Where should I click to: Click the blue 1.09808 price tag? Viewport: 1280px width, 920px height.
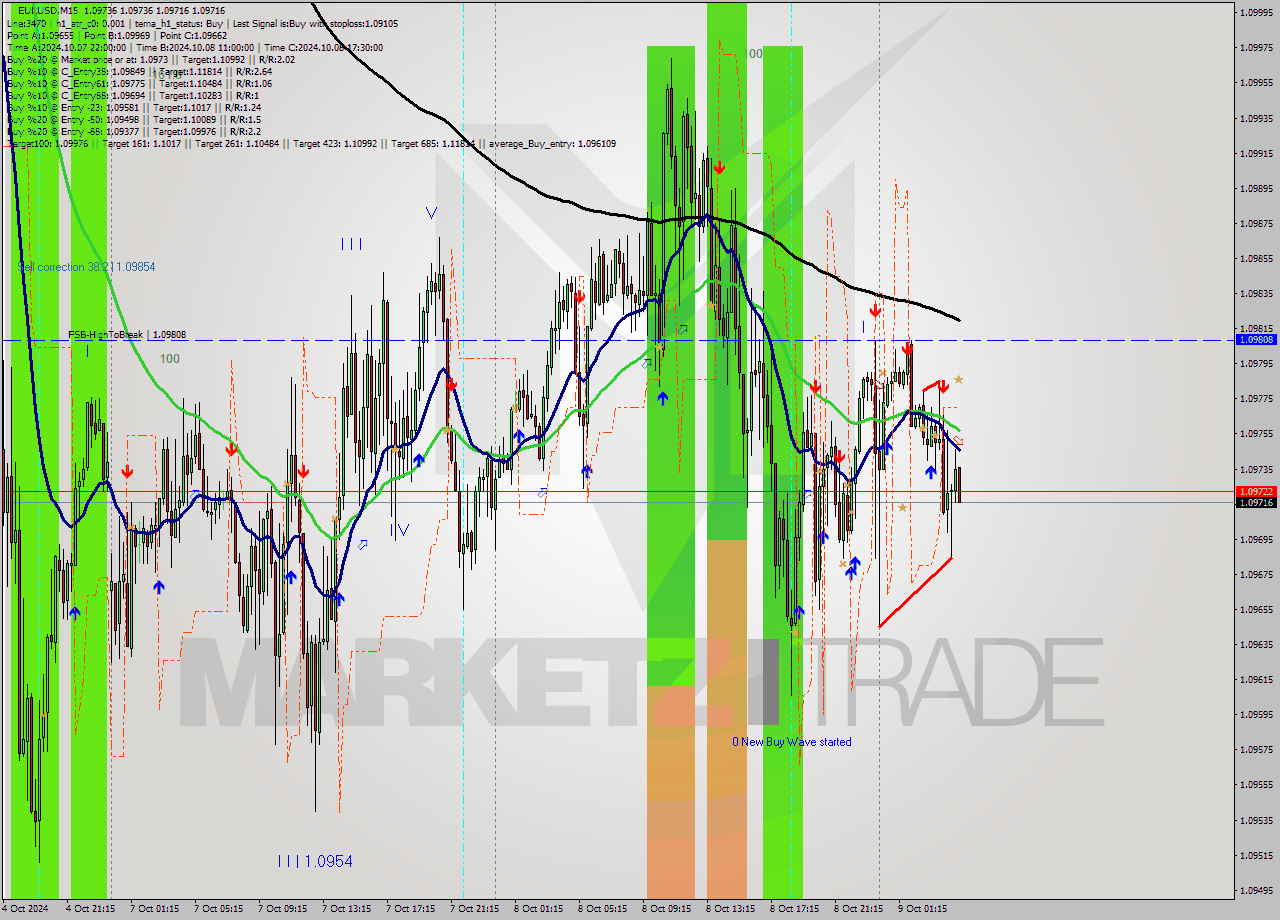[x=1256, y=340]
